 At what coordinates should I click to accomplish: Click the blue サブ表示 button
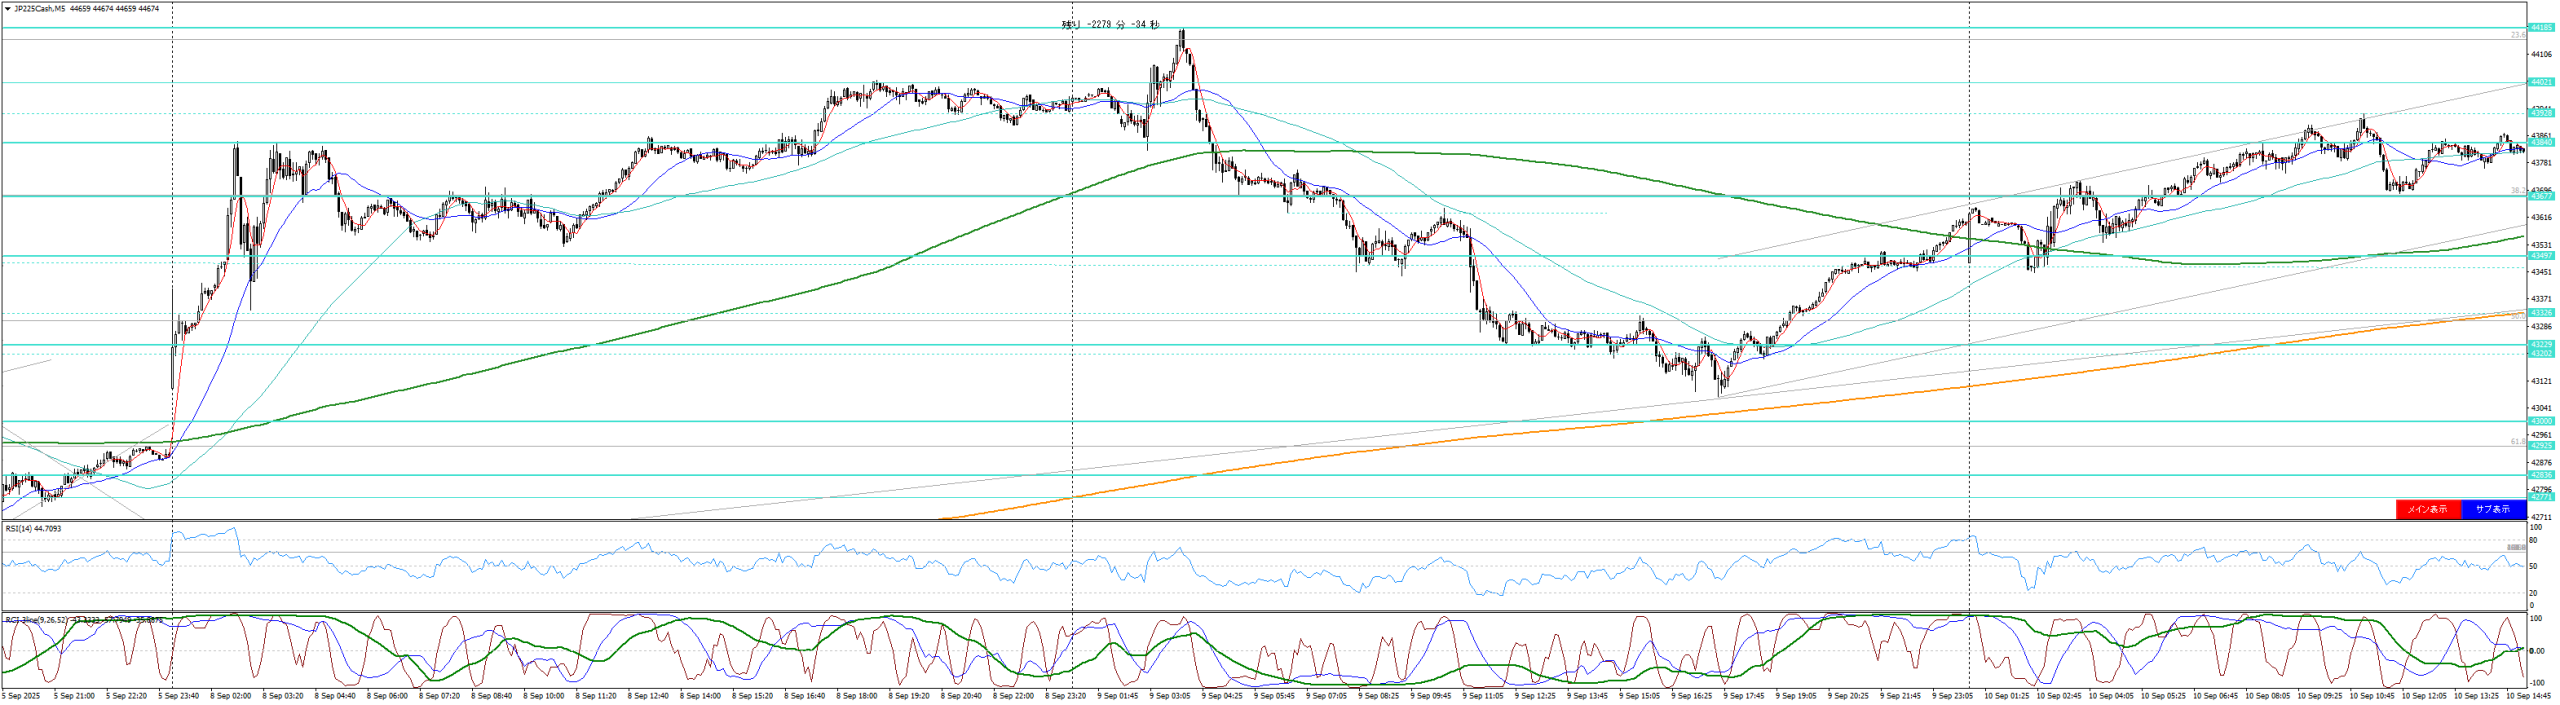2492,509
